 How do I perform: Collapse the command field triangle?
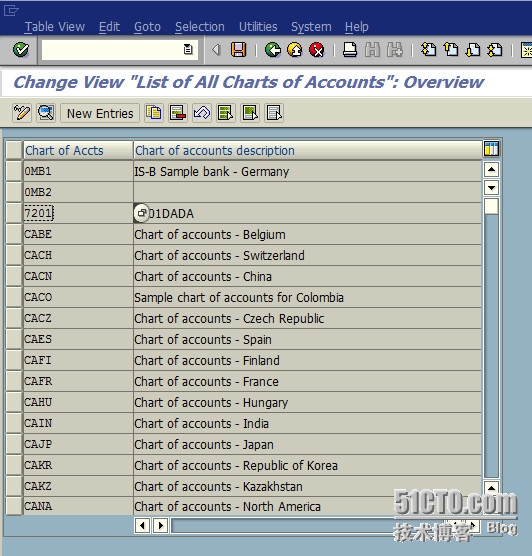pyautogui.click(x=216, y=50)
